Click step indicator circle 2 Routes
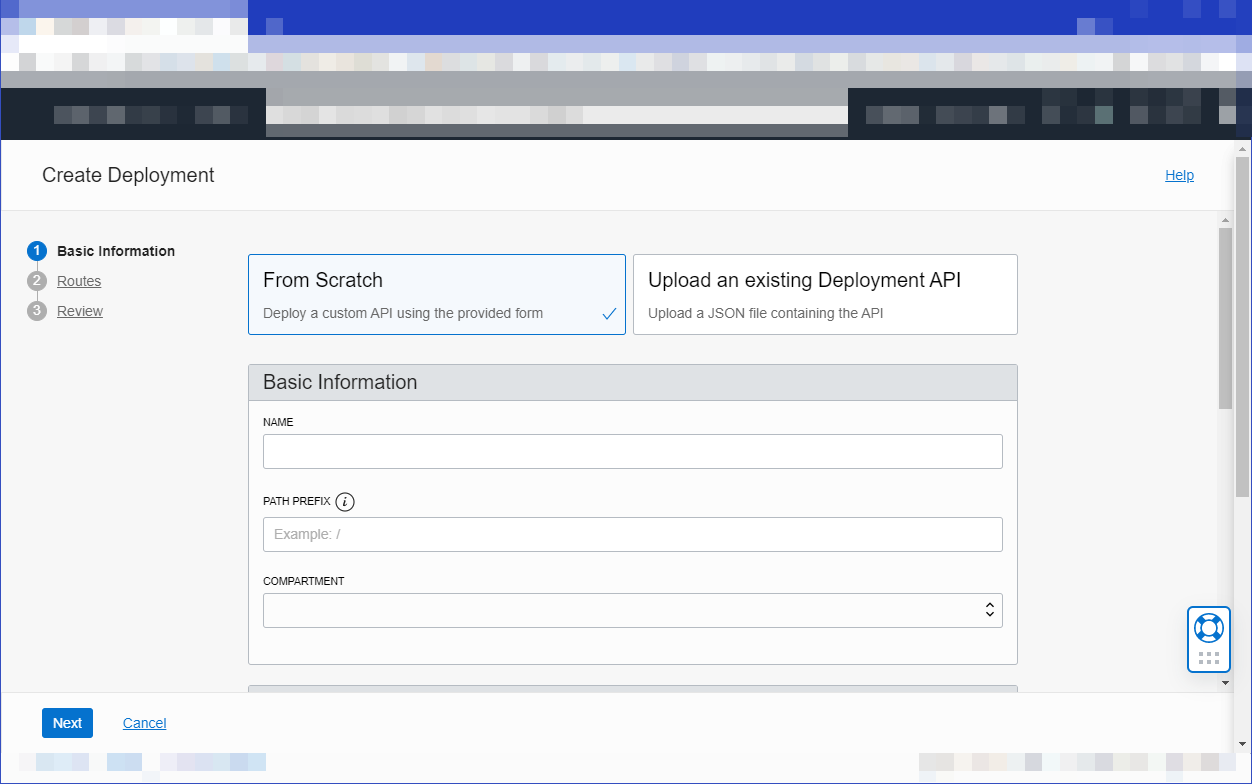The width and height of the screenshot is (1252, 784). pos(37,281)
